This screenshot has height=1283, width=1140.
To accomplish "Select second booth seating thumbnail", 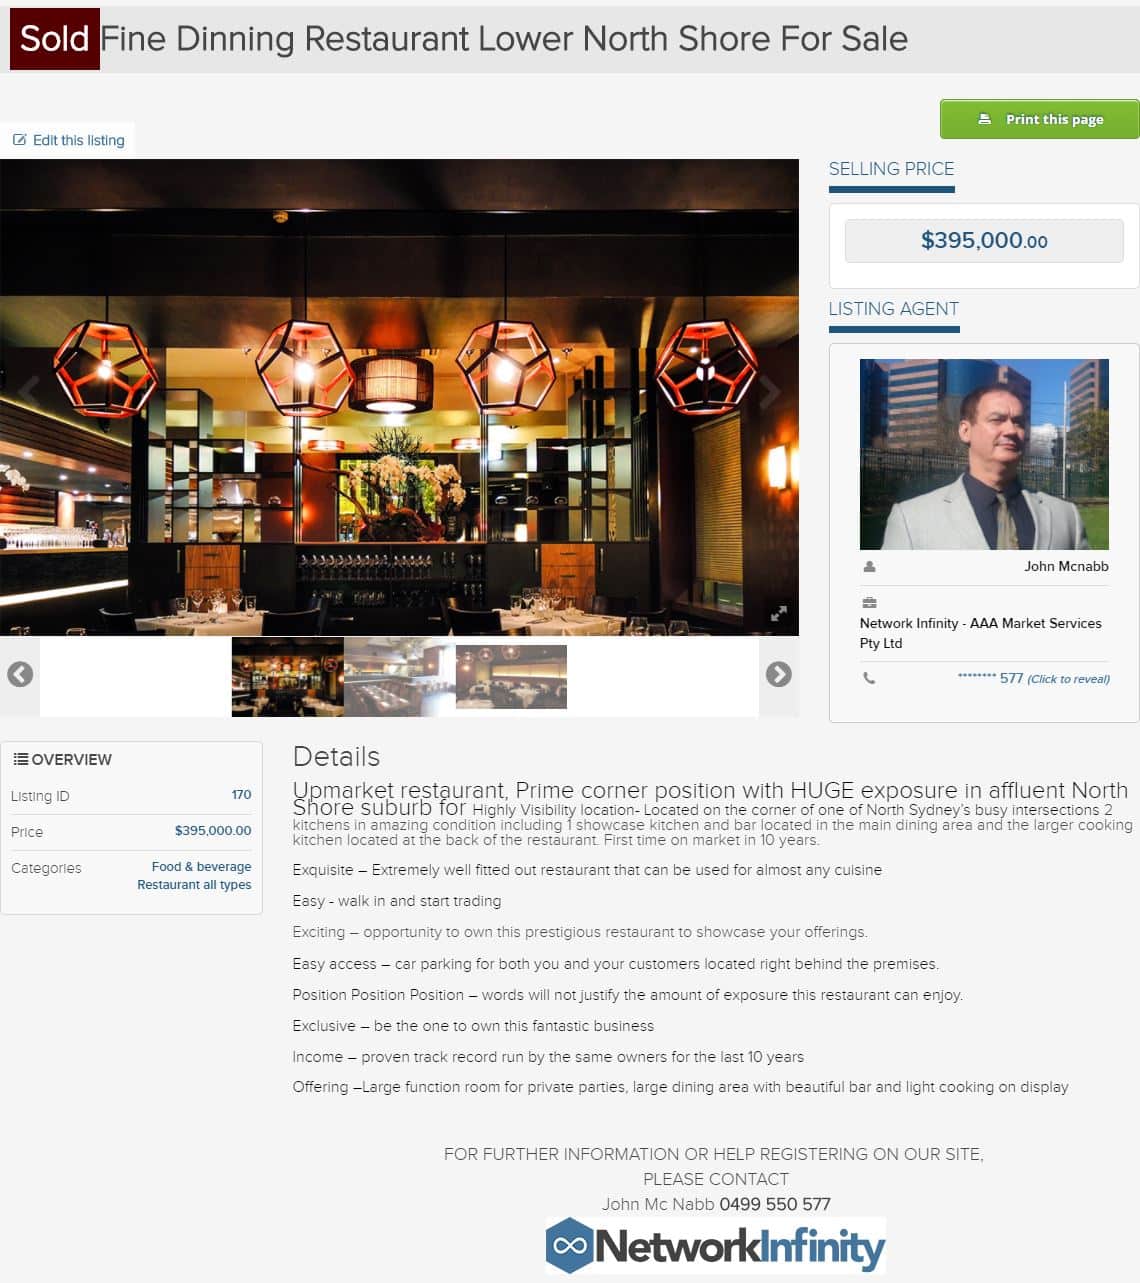I will 400,677.
